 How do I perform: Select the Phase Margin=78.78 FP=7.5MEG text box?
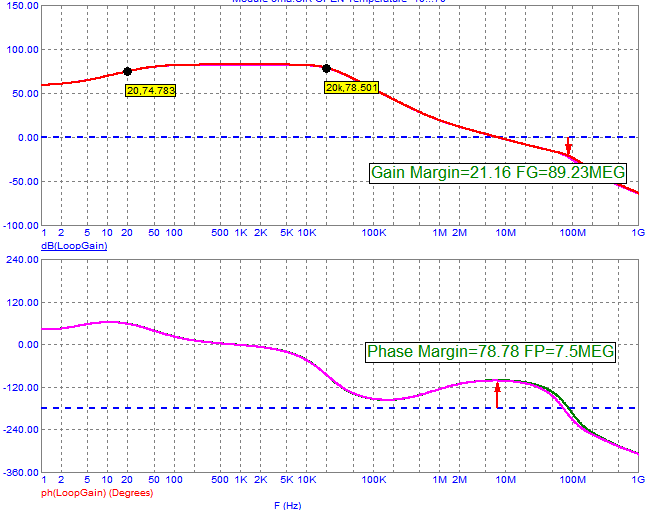[490, 352]
